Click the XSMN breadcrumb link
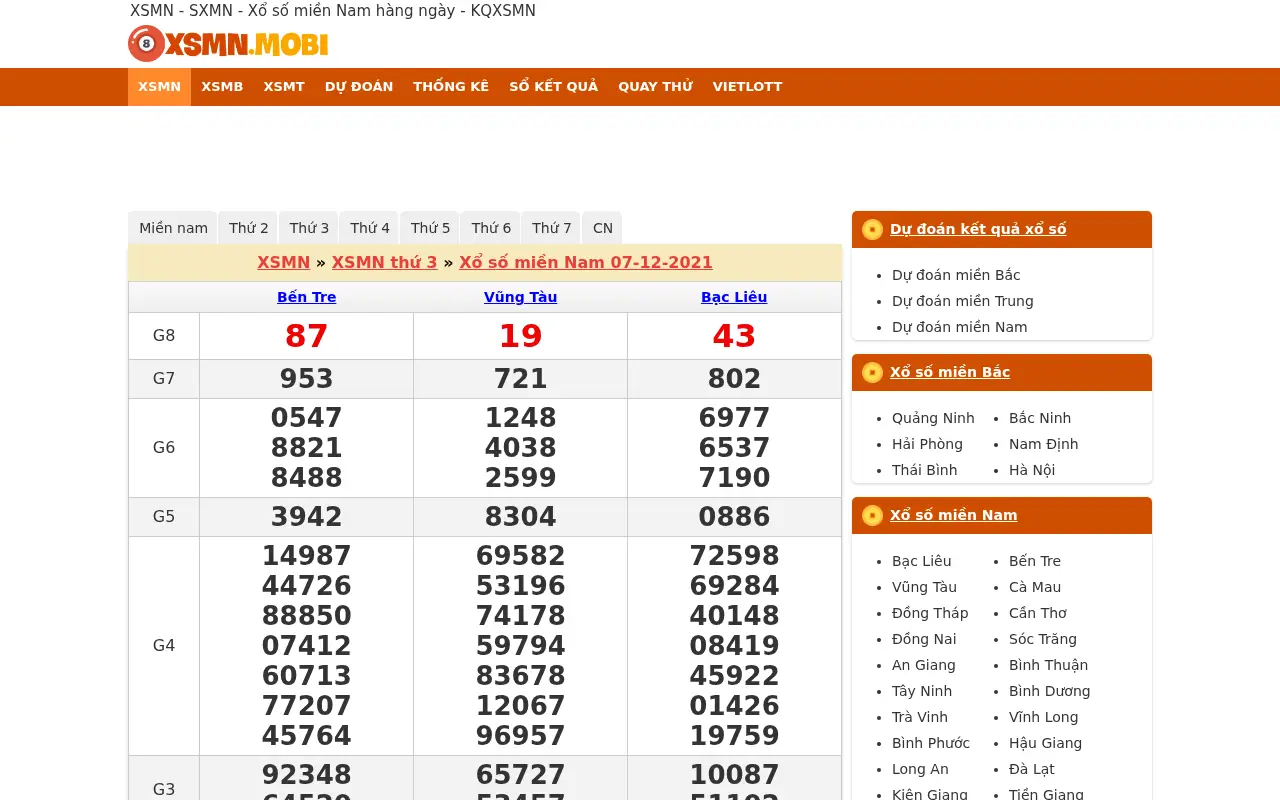This screenshot has height=800, width=1280. click(x=283, y=262)
